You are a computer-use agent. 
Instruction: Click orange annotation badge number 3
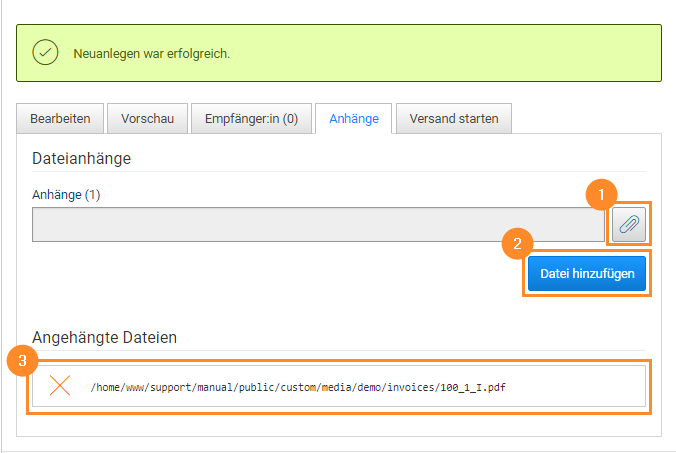pos(21,361)
